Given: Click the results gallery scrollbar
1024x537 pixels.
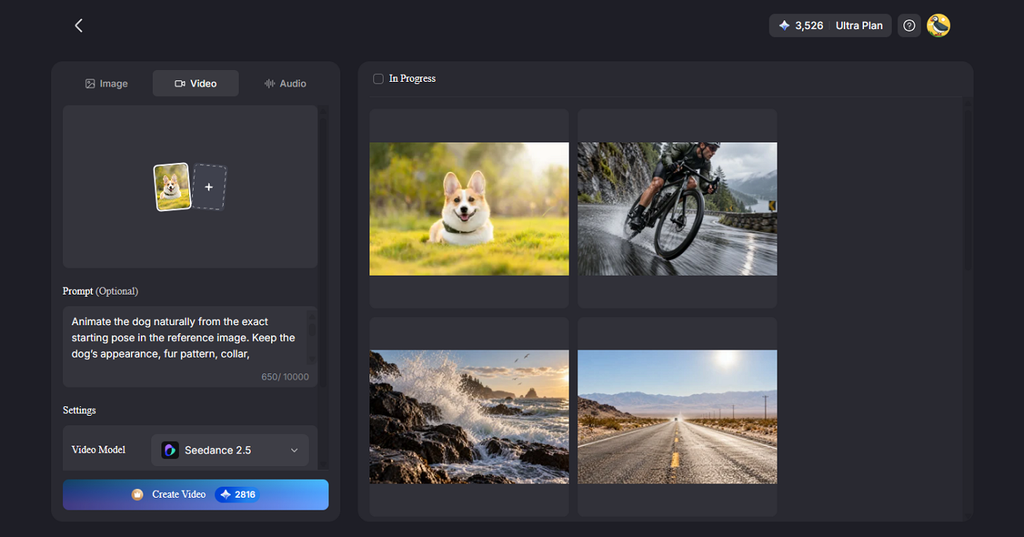Looking at the screenshot, I should 968,189.
